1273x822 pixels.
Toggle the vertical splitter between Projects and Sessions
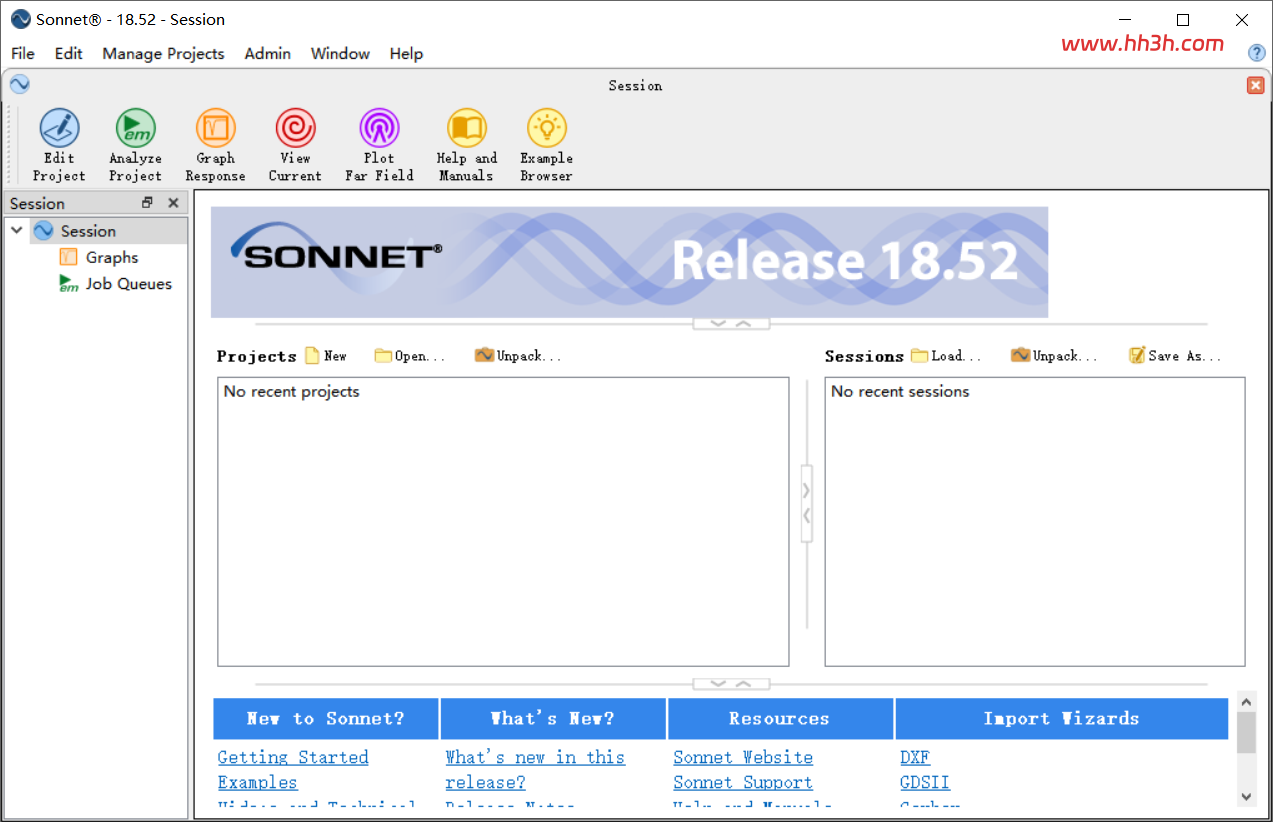[807, 503]
